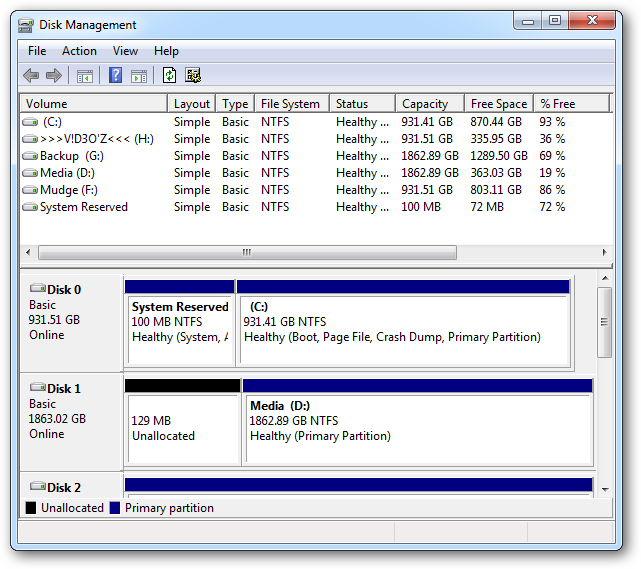Click the Disk 0 drive icon
Image resolution: width=641 pixels, height=569 pixels.
38,289
